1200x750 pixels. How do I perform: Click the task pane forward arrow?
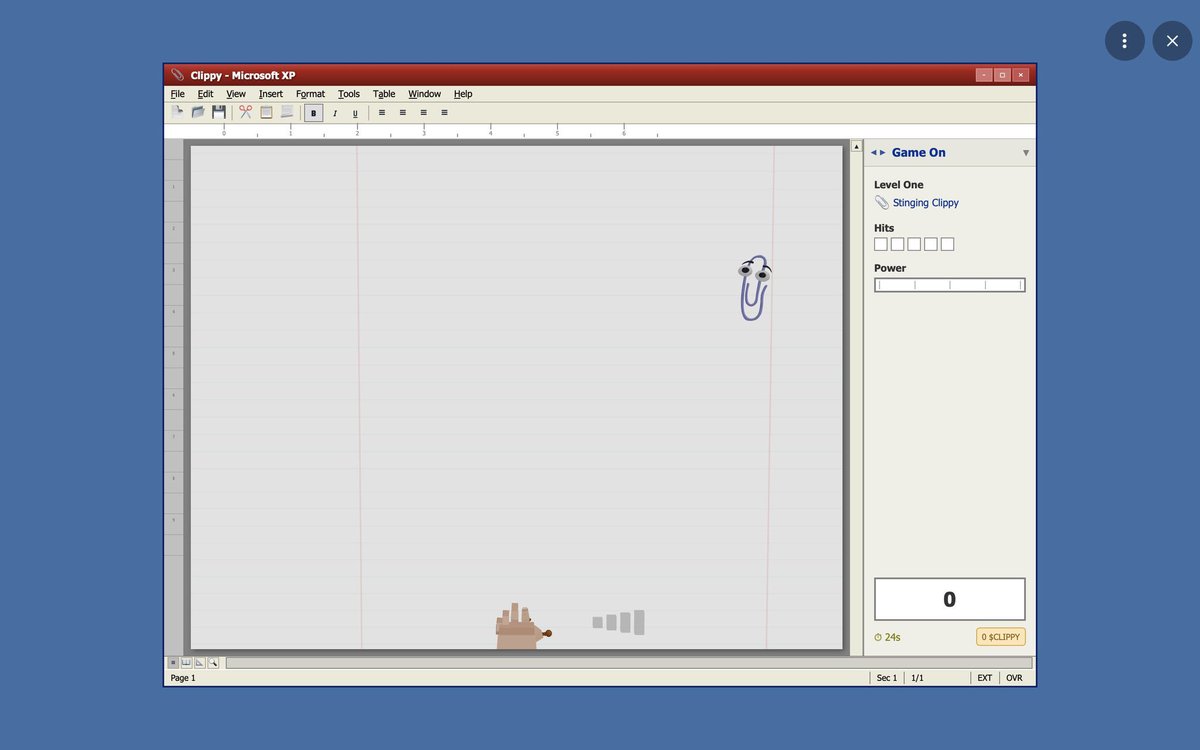(x=882, y=153)
